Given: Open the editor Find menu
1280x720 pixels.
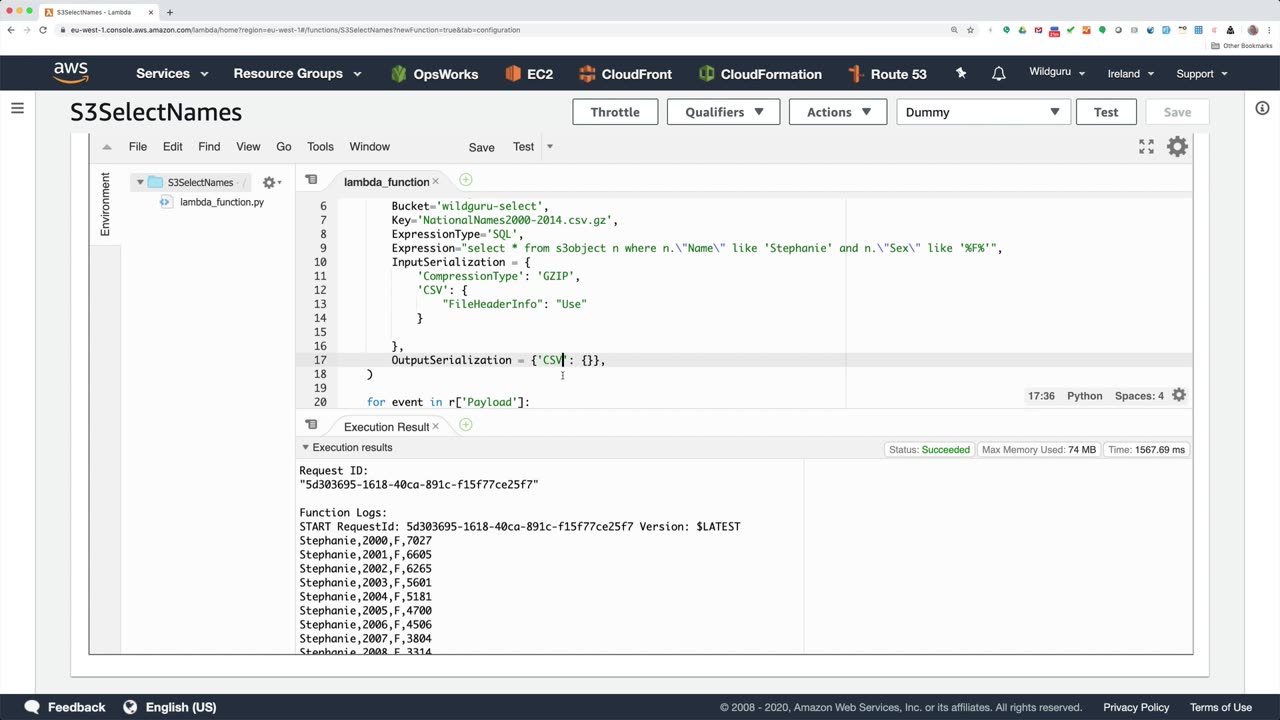Looking at the screenshot, I should tap(209, 147).
